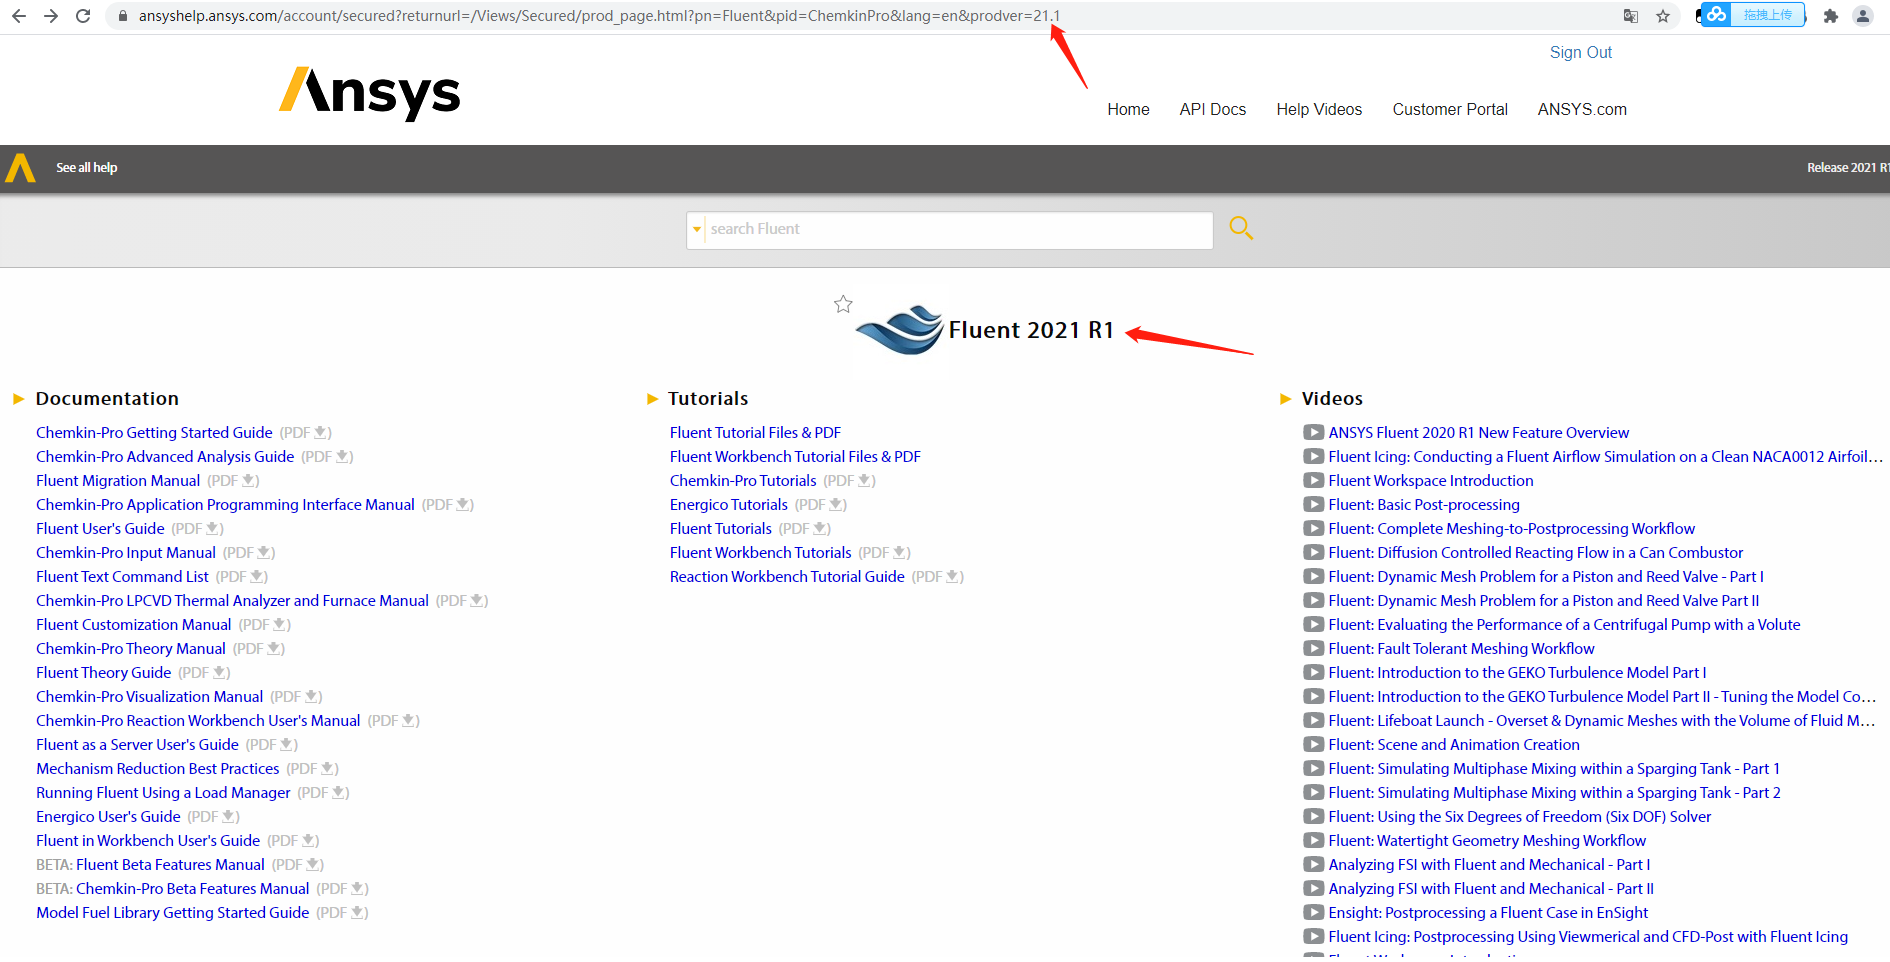Open the API Docs menu item
Image resolution: width=1890 pixels, height=962 pixels.
tap(1212, 110)
